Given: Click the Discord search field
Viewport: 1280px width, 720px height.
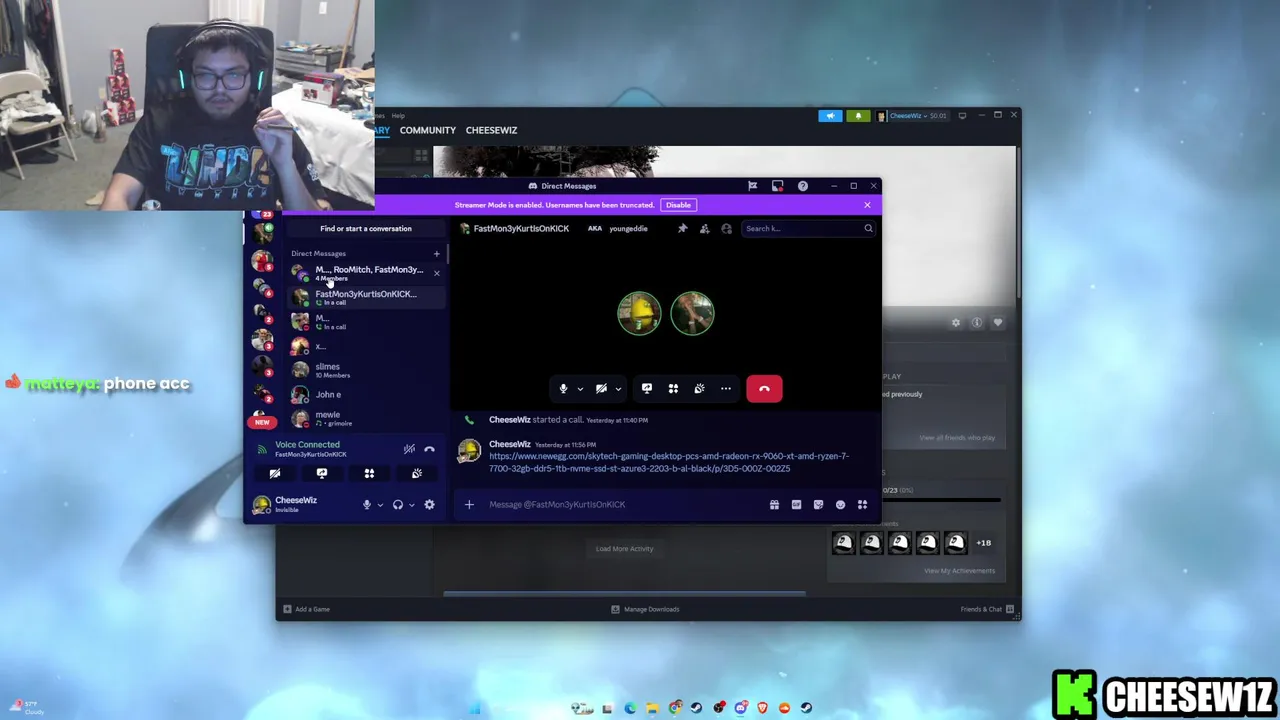Looking at the screenshot, I should click(808, 228).
